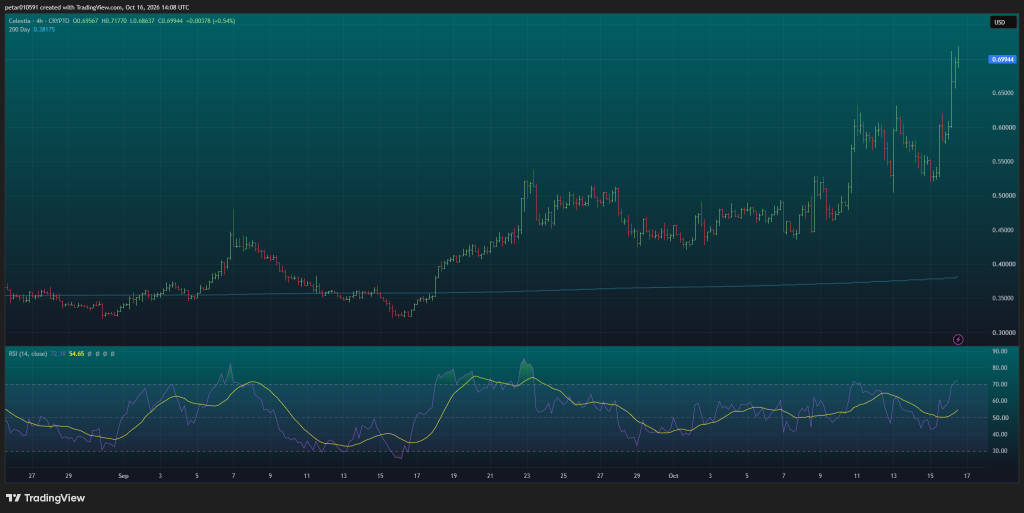Click the 70.00 RSI axis label
This screenshot has height=513, width=1024.
(x=999, y=384)
